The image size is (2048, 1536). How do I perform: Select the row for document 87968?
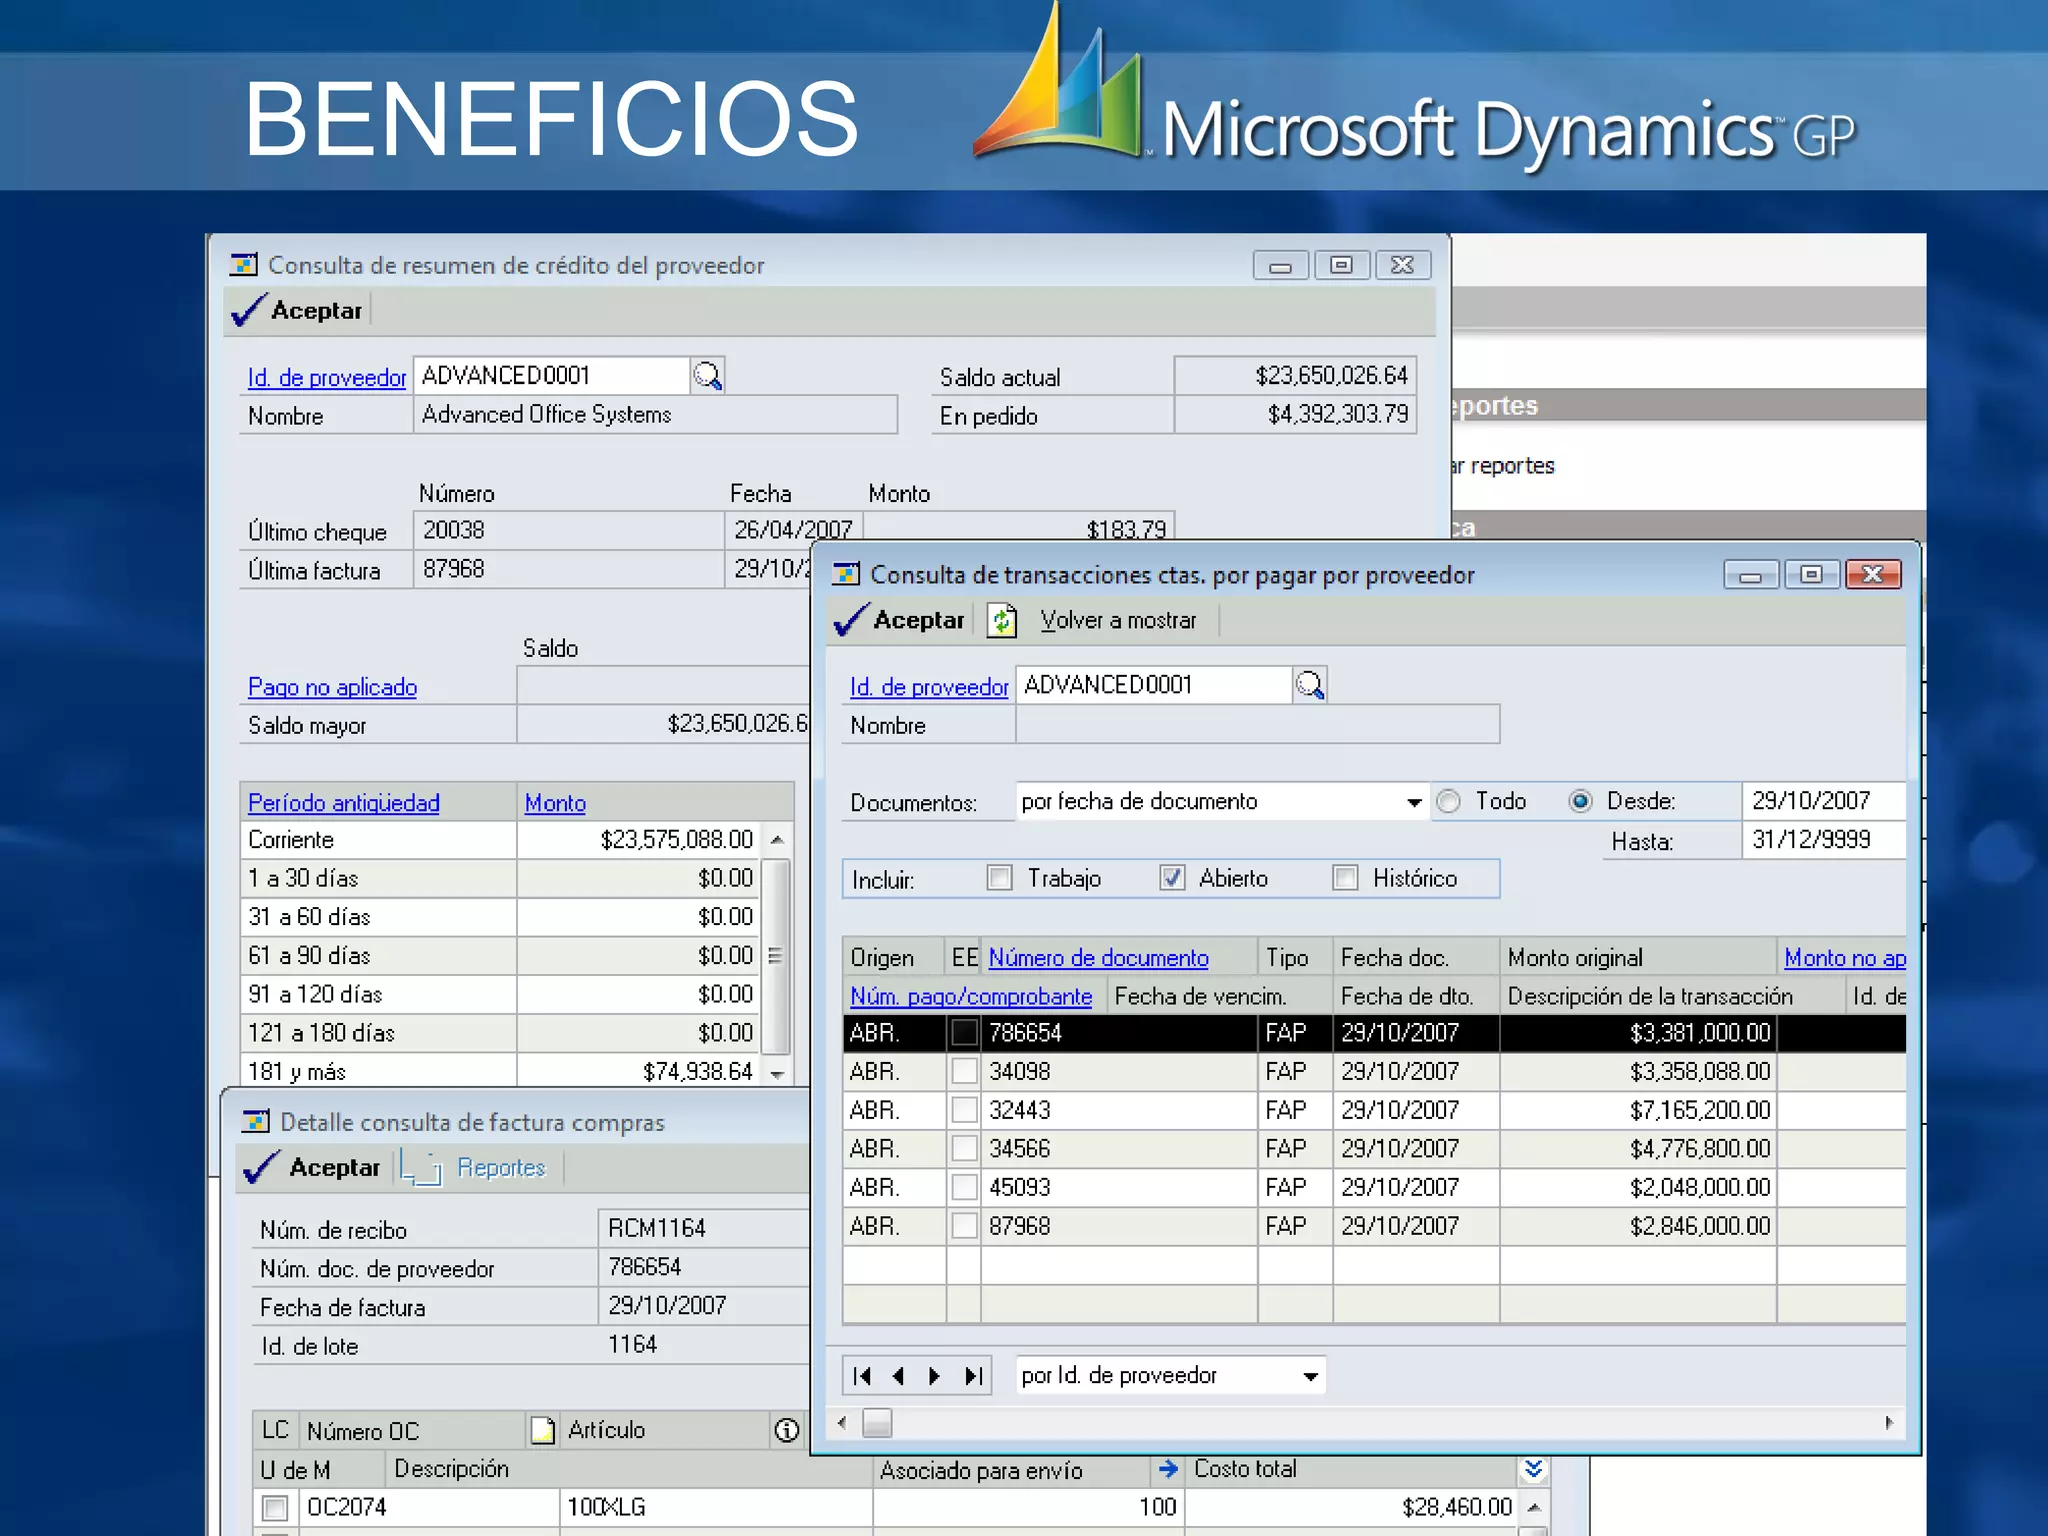pos(1374,1226)
